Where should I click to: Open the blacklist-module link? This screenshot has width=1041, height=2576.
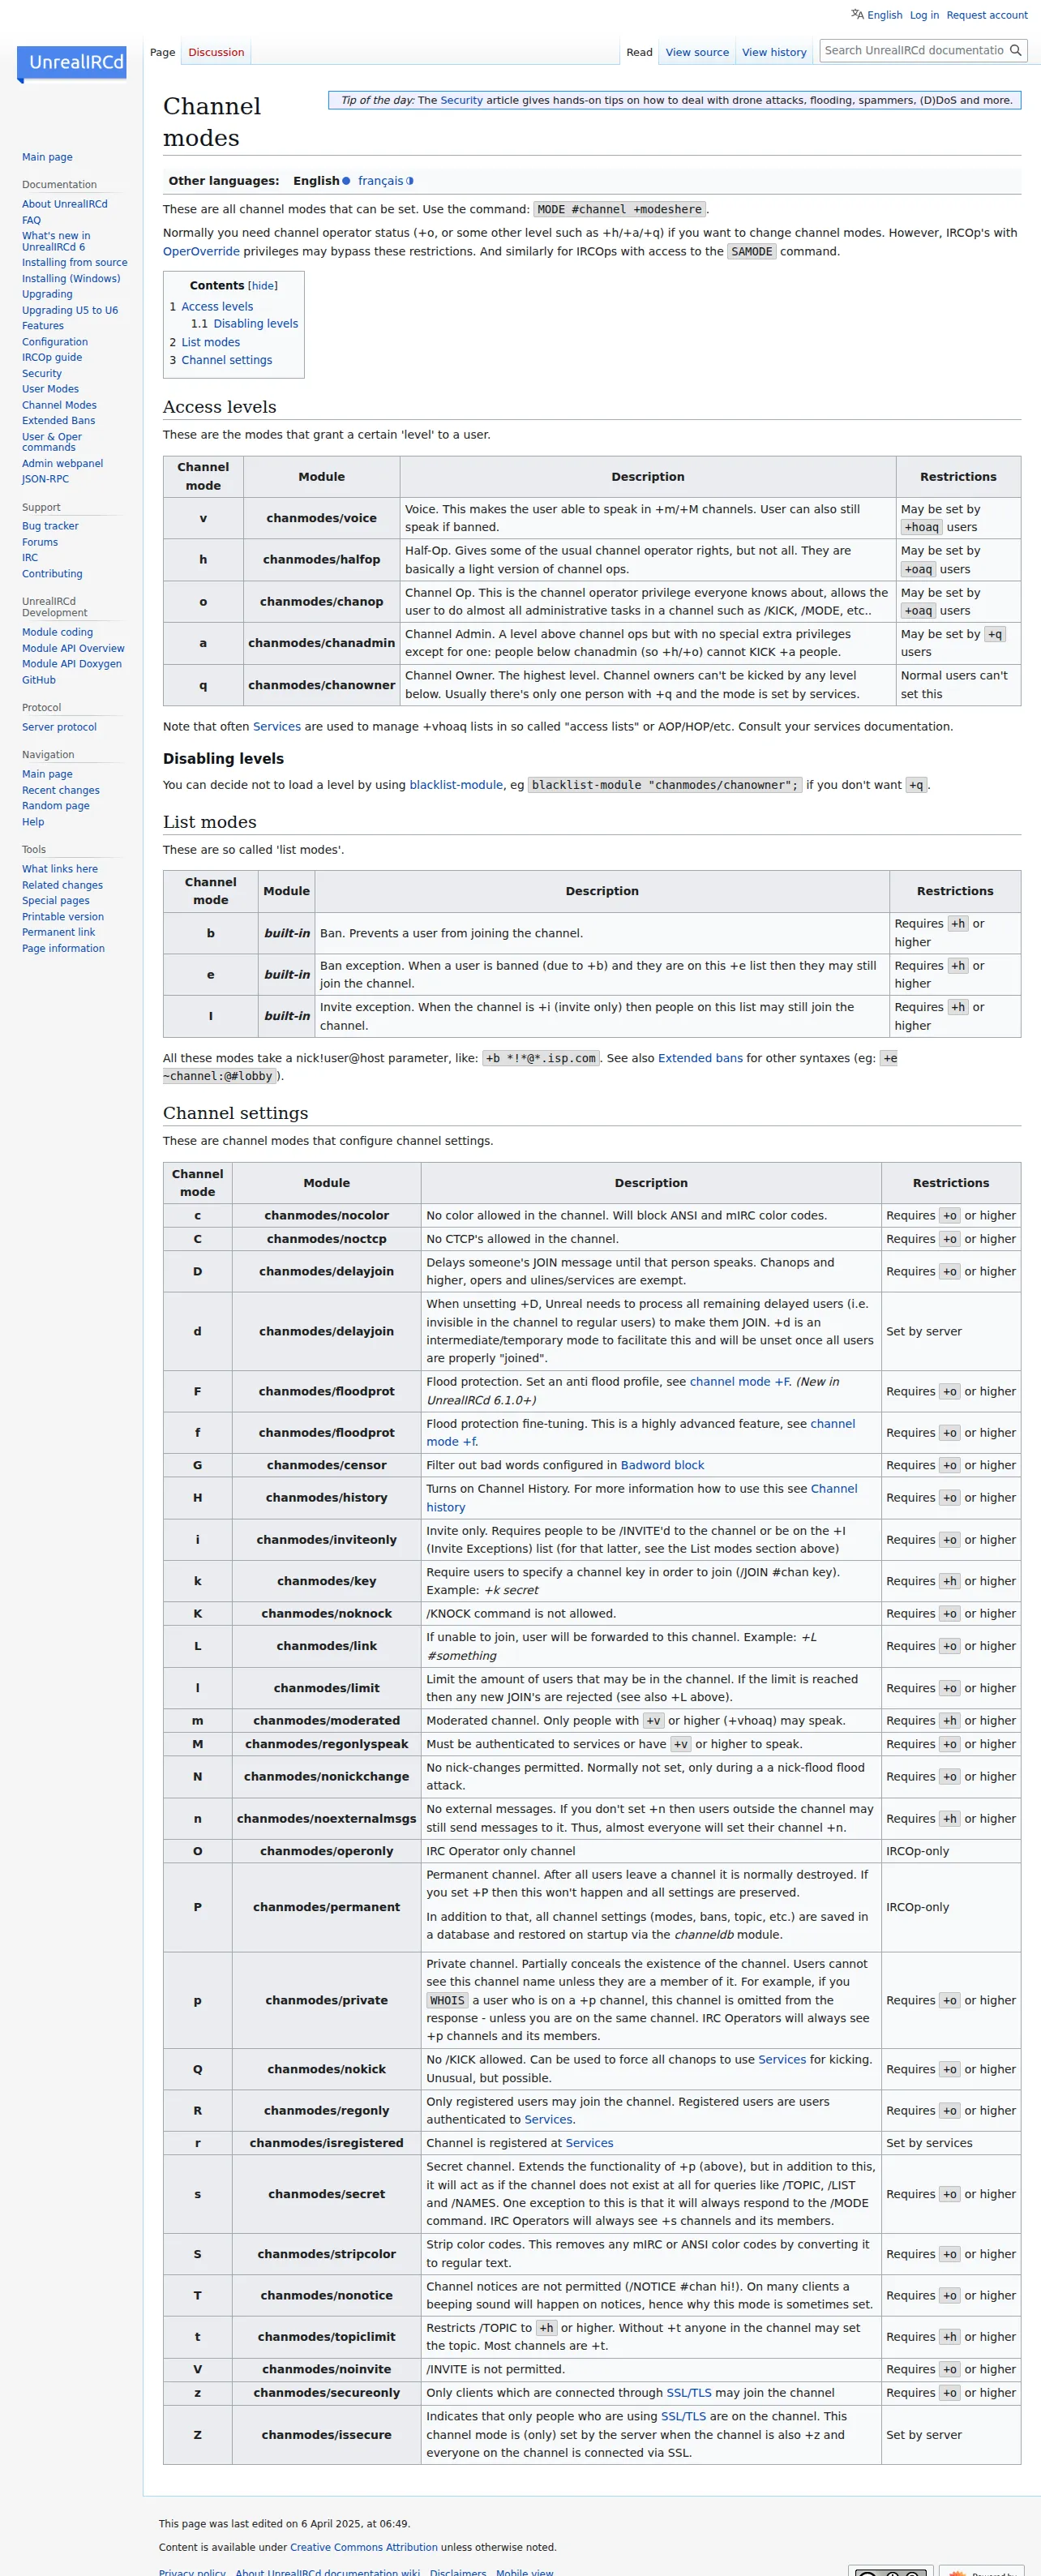tap(456, 785)
